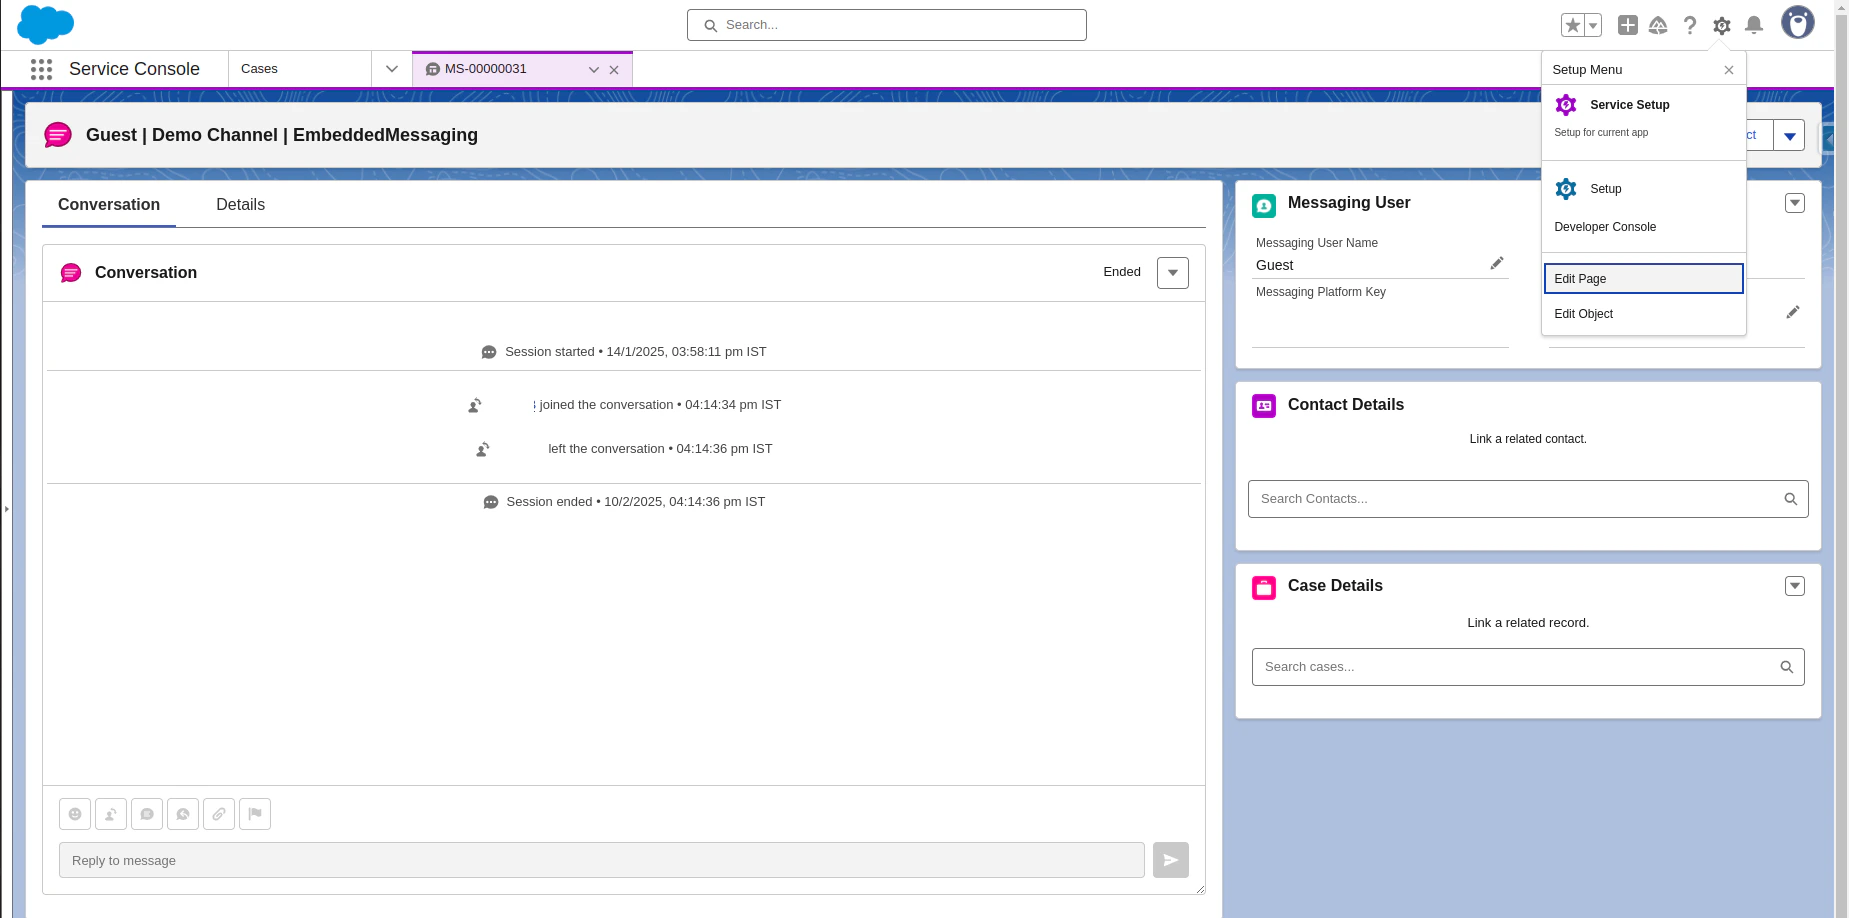Open the Cases navigation tab
This screenshot has width=1849, height=918.
259,68
